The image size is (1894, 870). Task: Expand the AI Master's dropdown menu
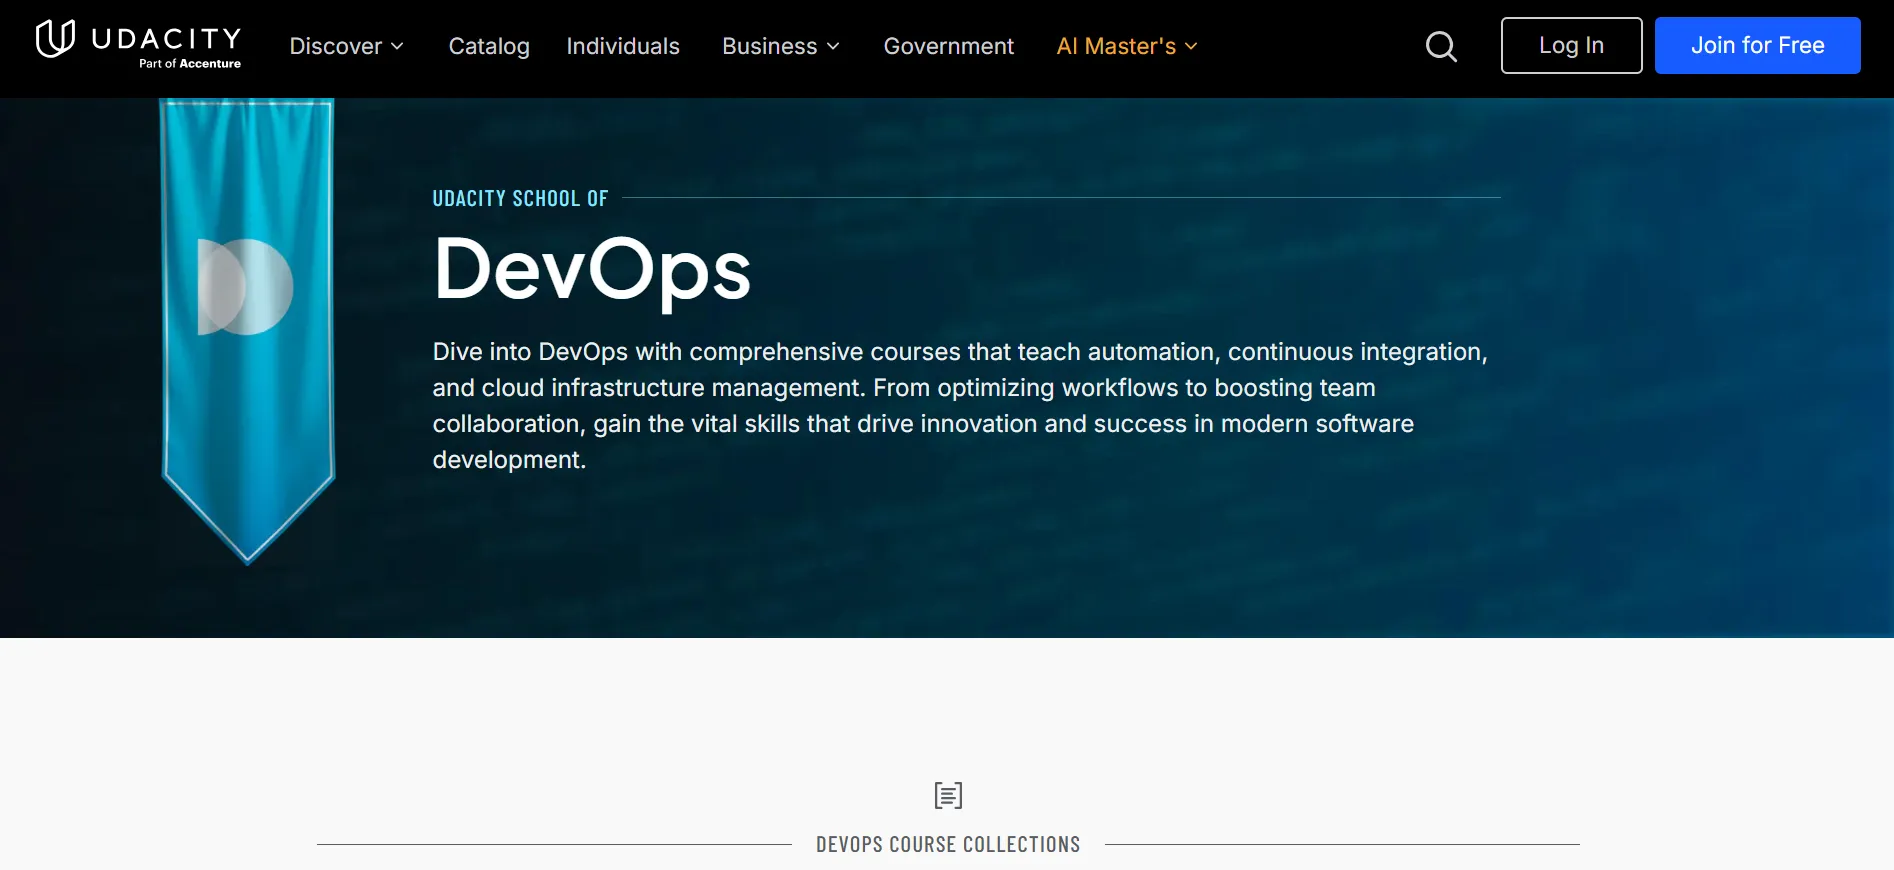tap(1127, 46)
